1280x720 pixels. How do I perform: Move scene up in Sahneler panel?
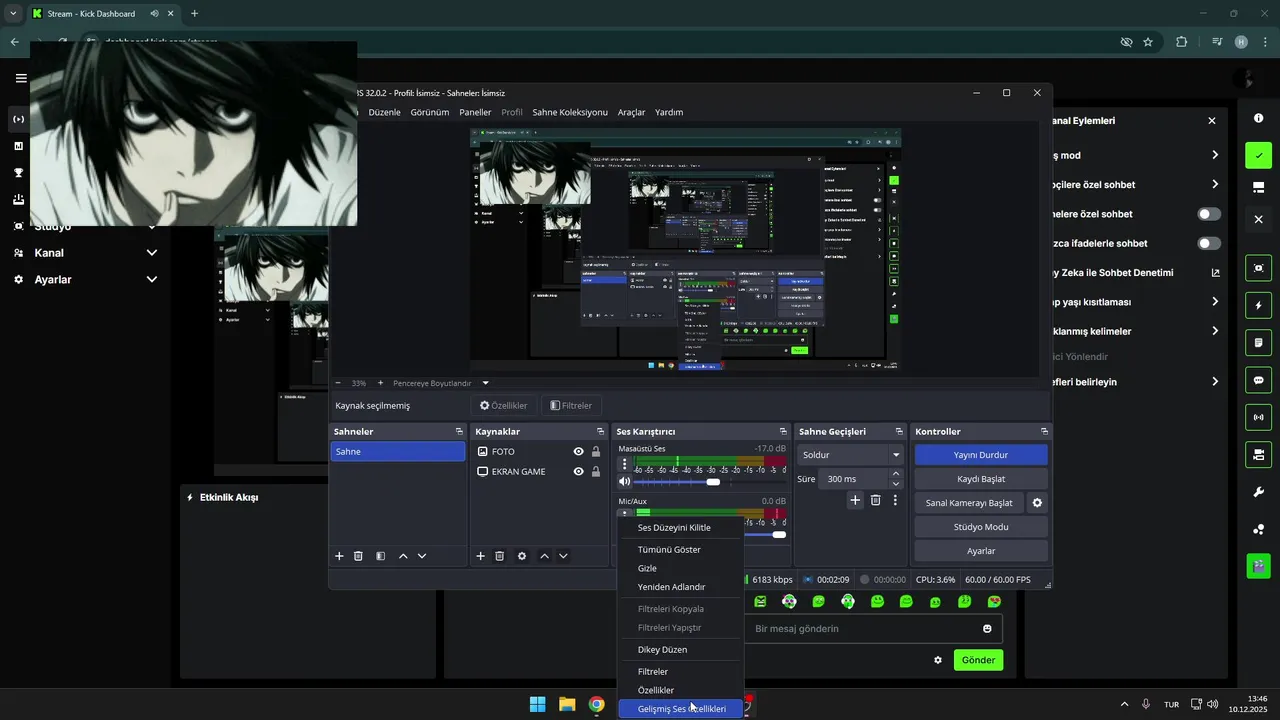(403, 556)
